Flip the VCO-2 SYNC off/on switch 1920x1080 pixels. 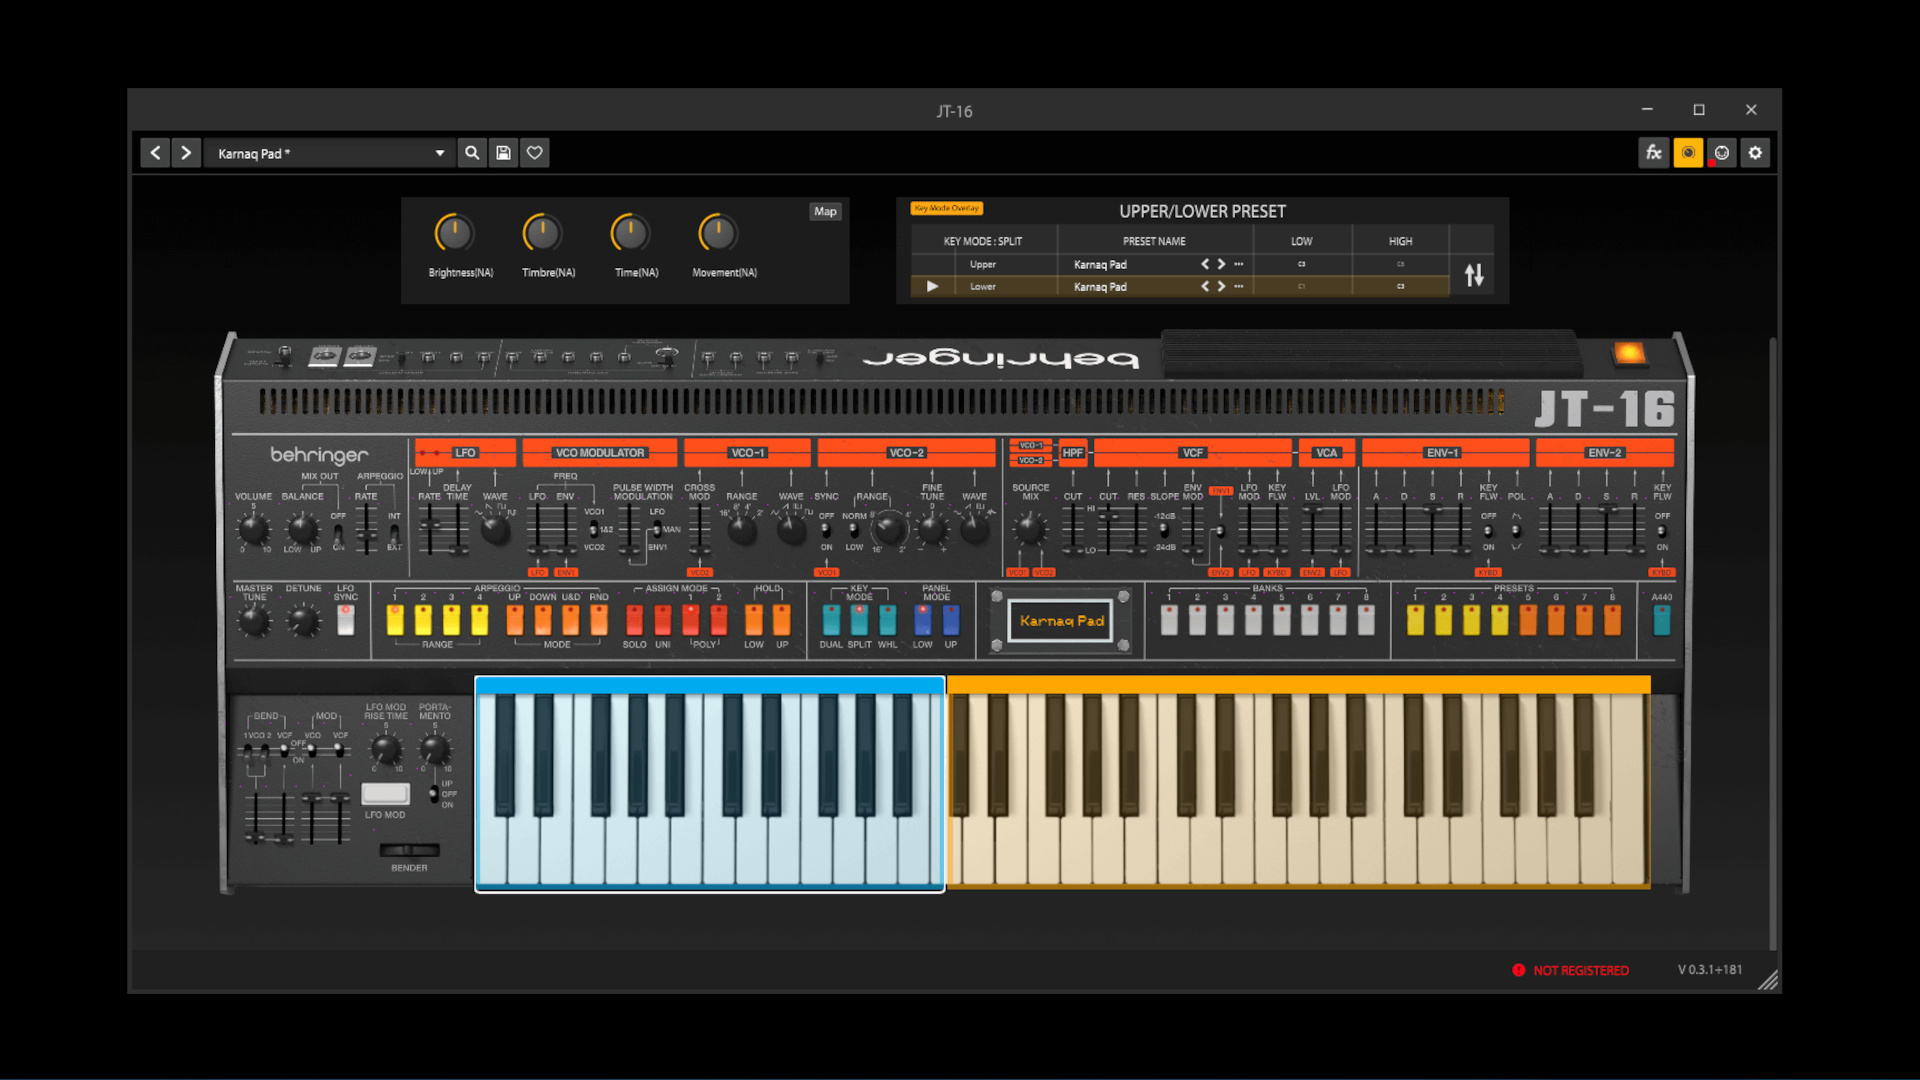[x=826, y=530]
